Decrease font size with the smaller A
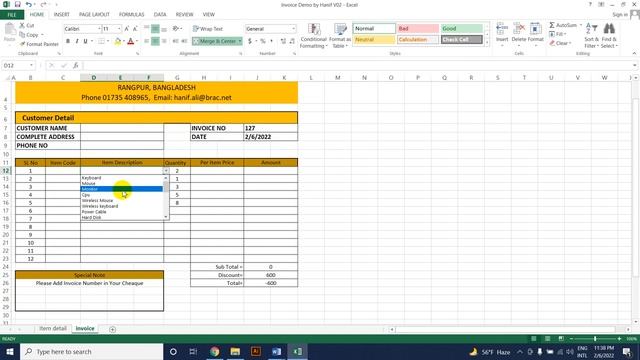 [135, 29]
